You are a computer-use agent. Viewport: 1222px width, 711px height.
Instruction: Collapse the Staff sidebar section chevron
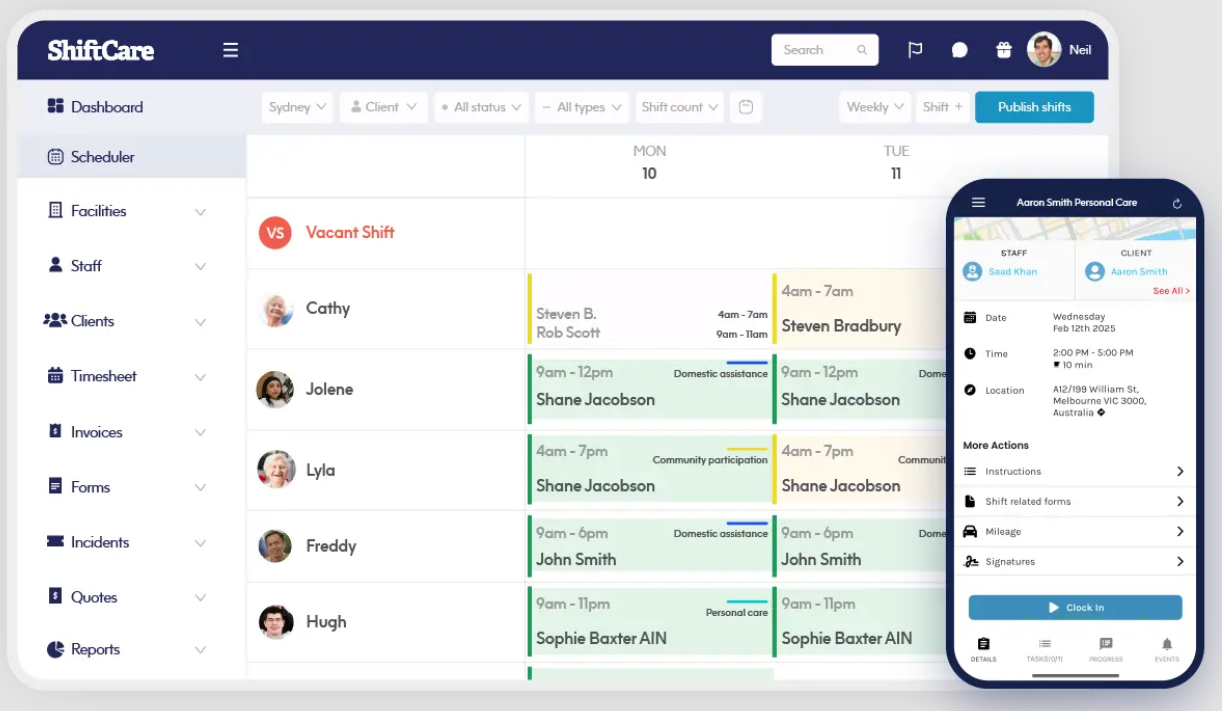pyautogui.click(x=200, y=266)
